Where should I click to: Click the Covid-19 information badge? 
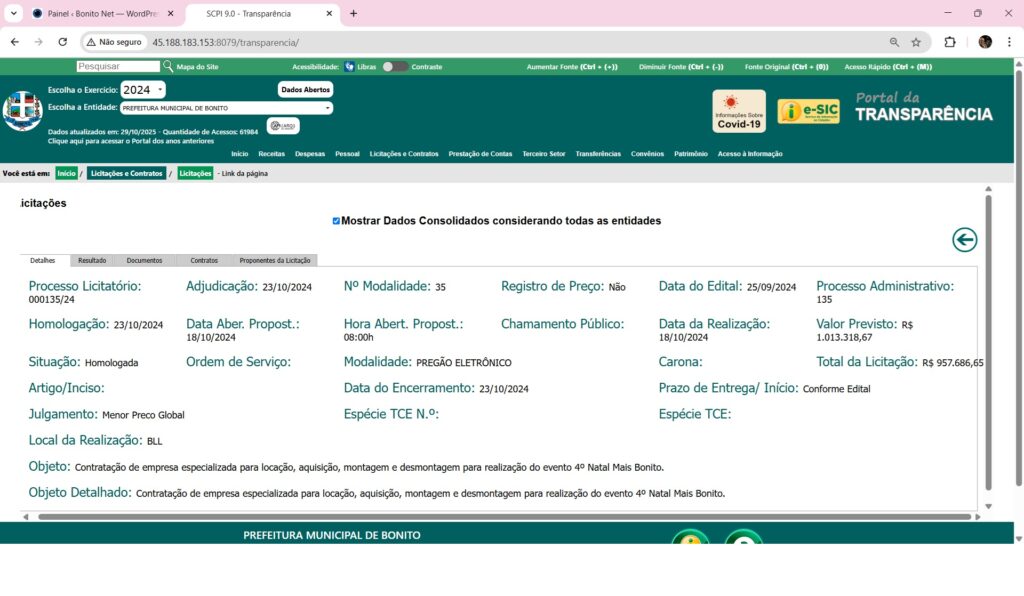(x=739, y=111)
